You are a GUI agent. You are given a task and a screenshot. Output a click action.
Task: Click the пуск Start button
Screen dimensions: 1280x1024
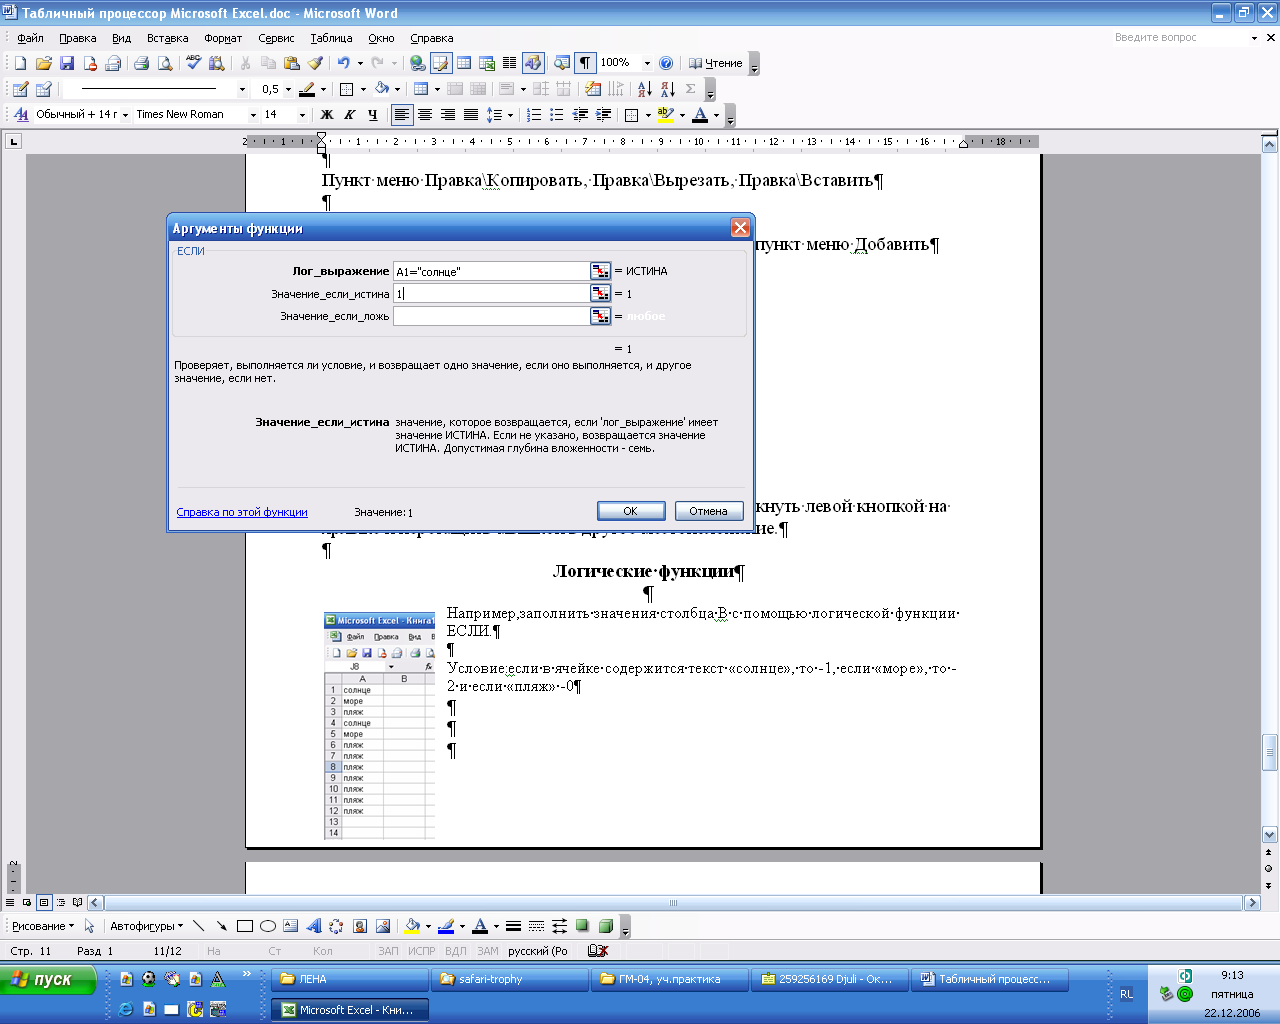click(48, 980)
